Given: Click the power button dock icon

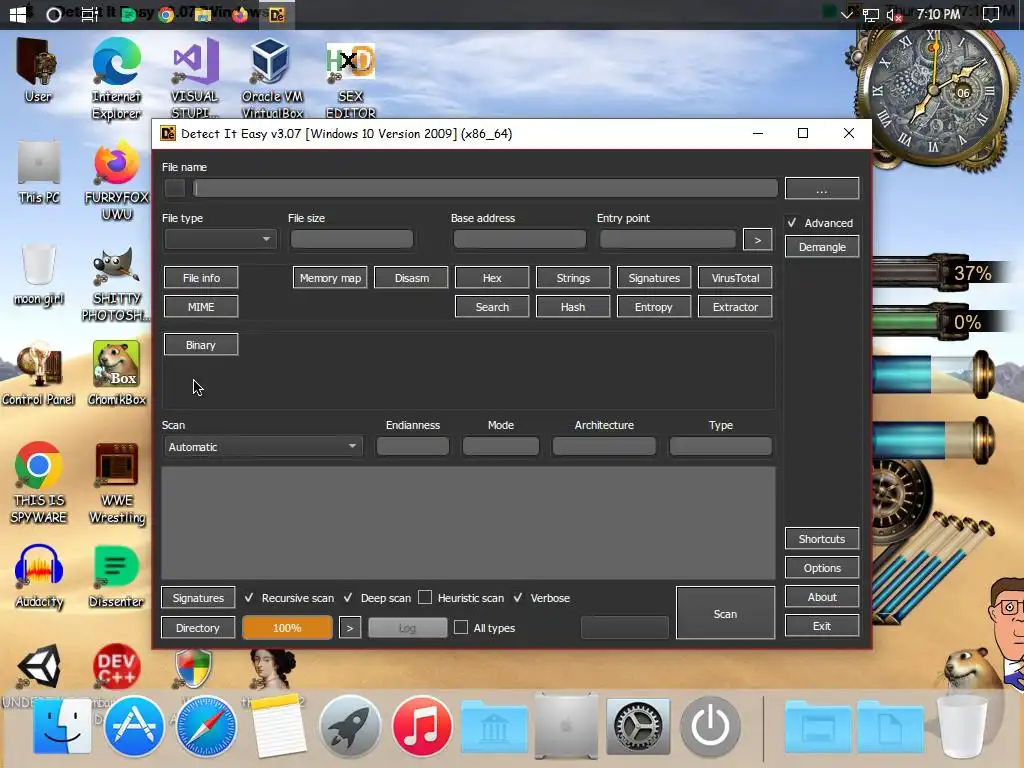Looking at the screenshot, I should coord(710,726).
